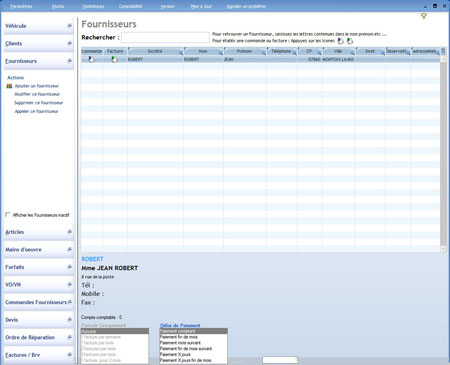Toggle Afficher les Fournisseurs inactif checkbox
The height and width of the screenshot is (365, 450).
[x=8, y=215]
